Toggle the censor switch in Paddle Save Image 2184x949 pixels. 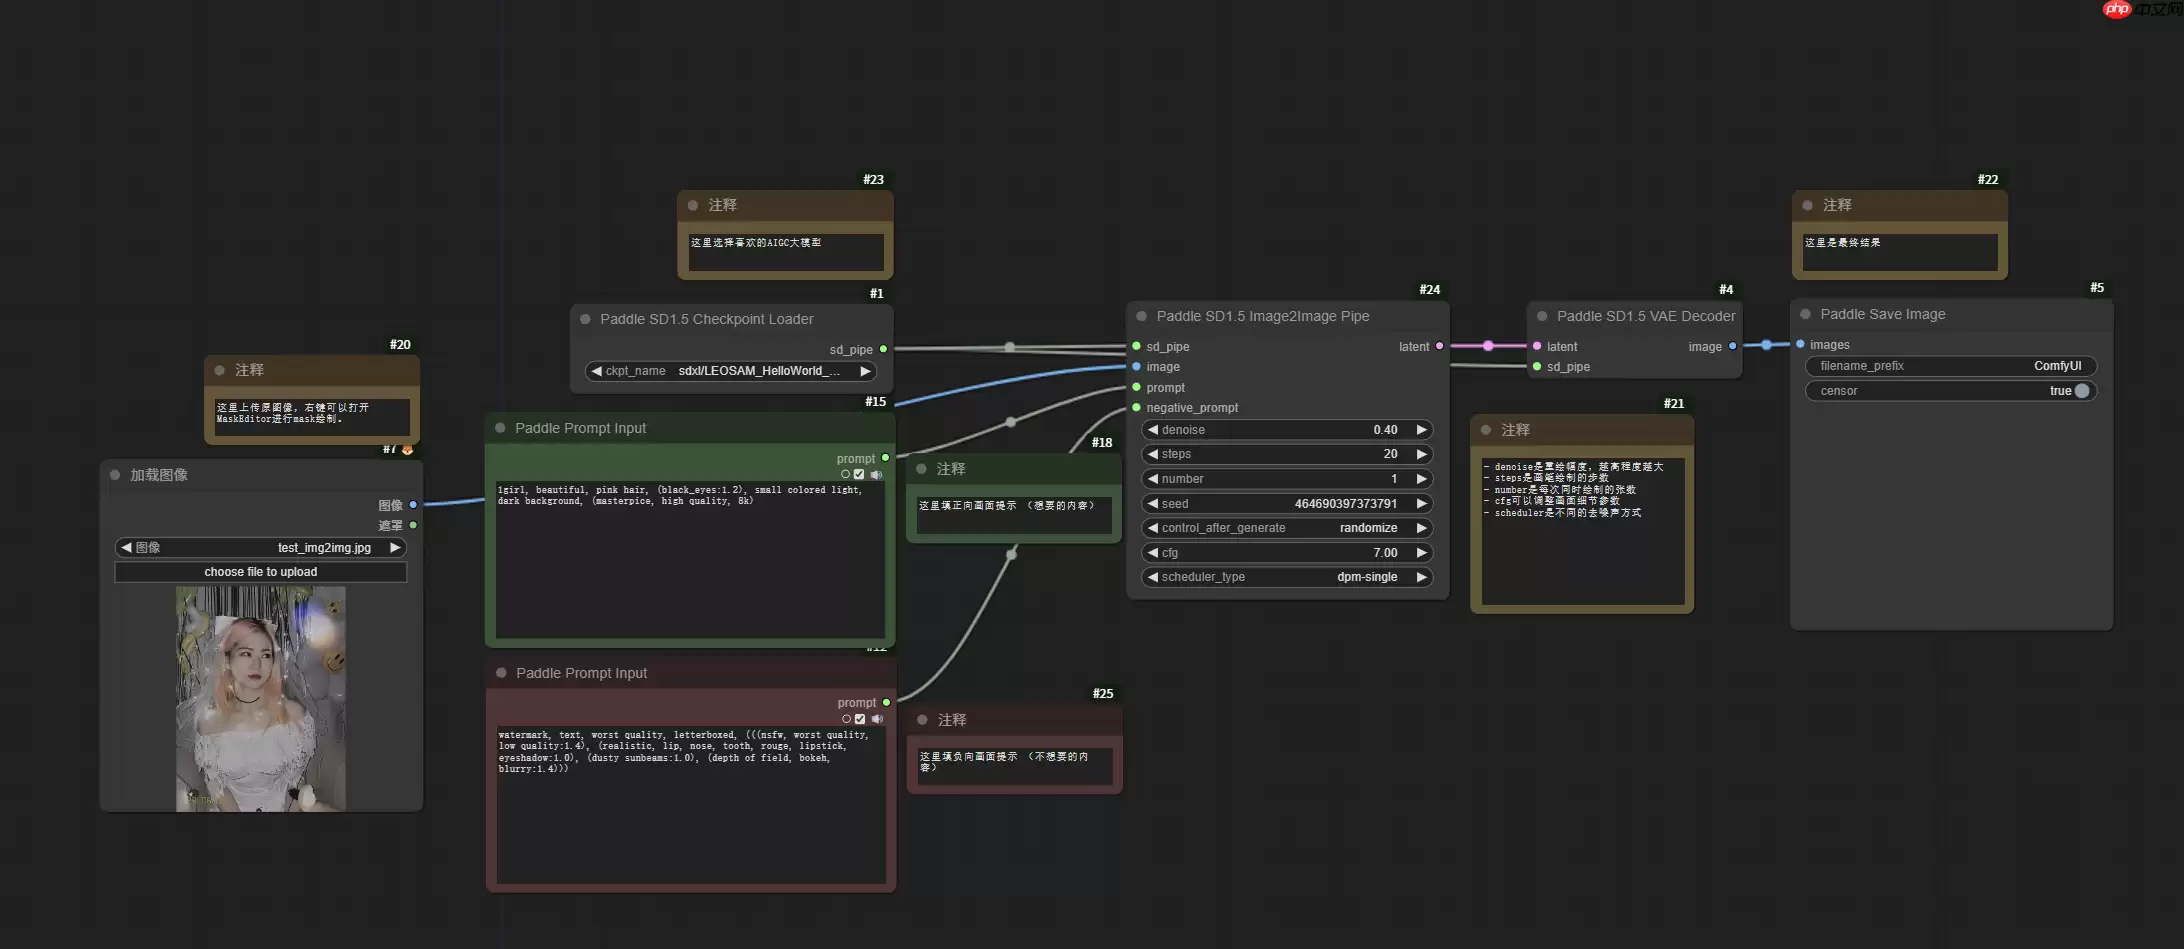point(2081,391)
